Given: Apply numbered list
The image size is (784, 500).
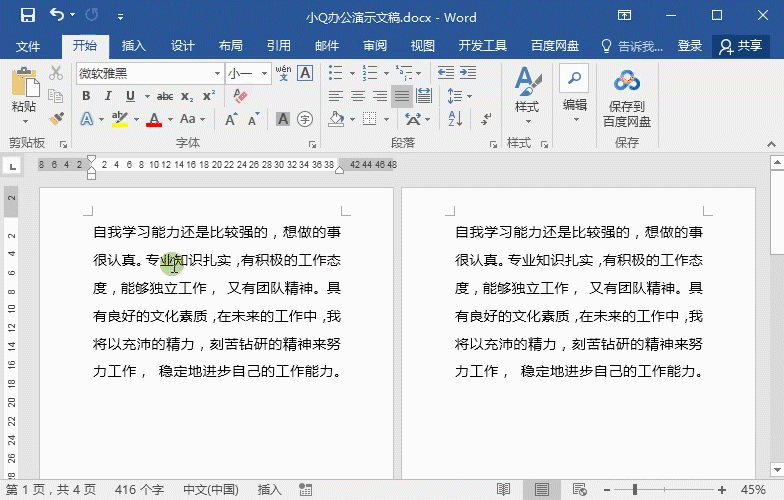Looking at the screenshot, I should 370,73.
